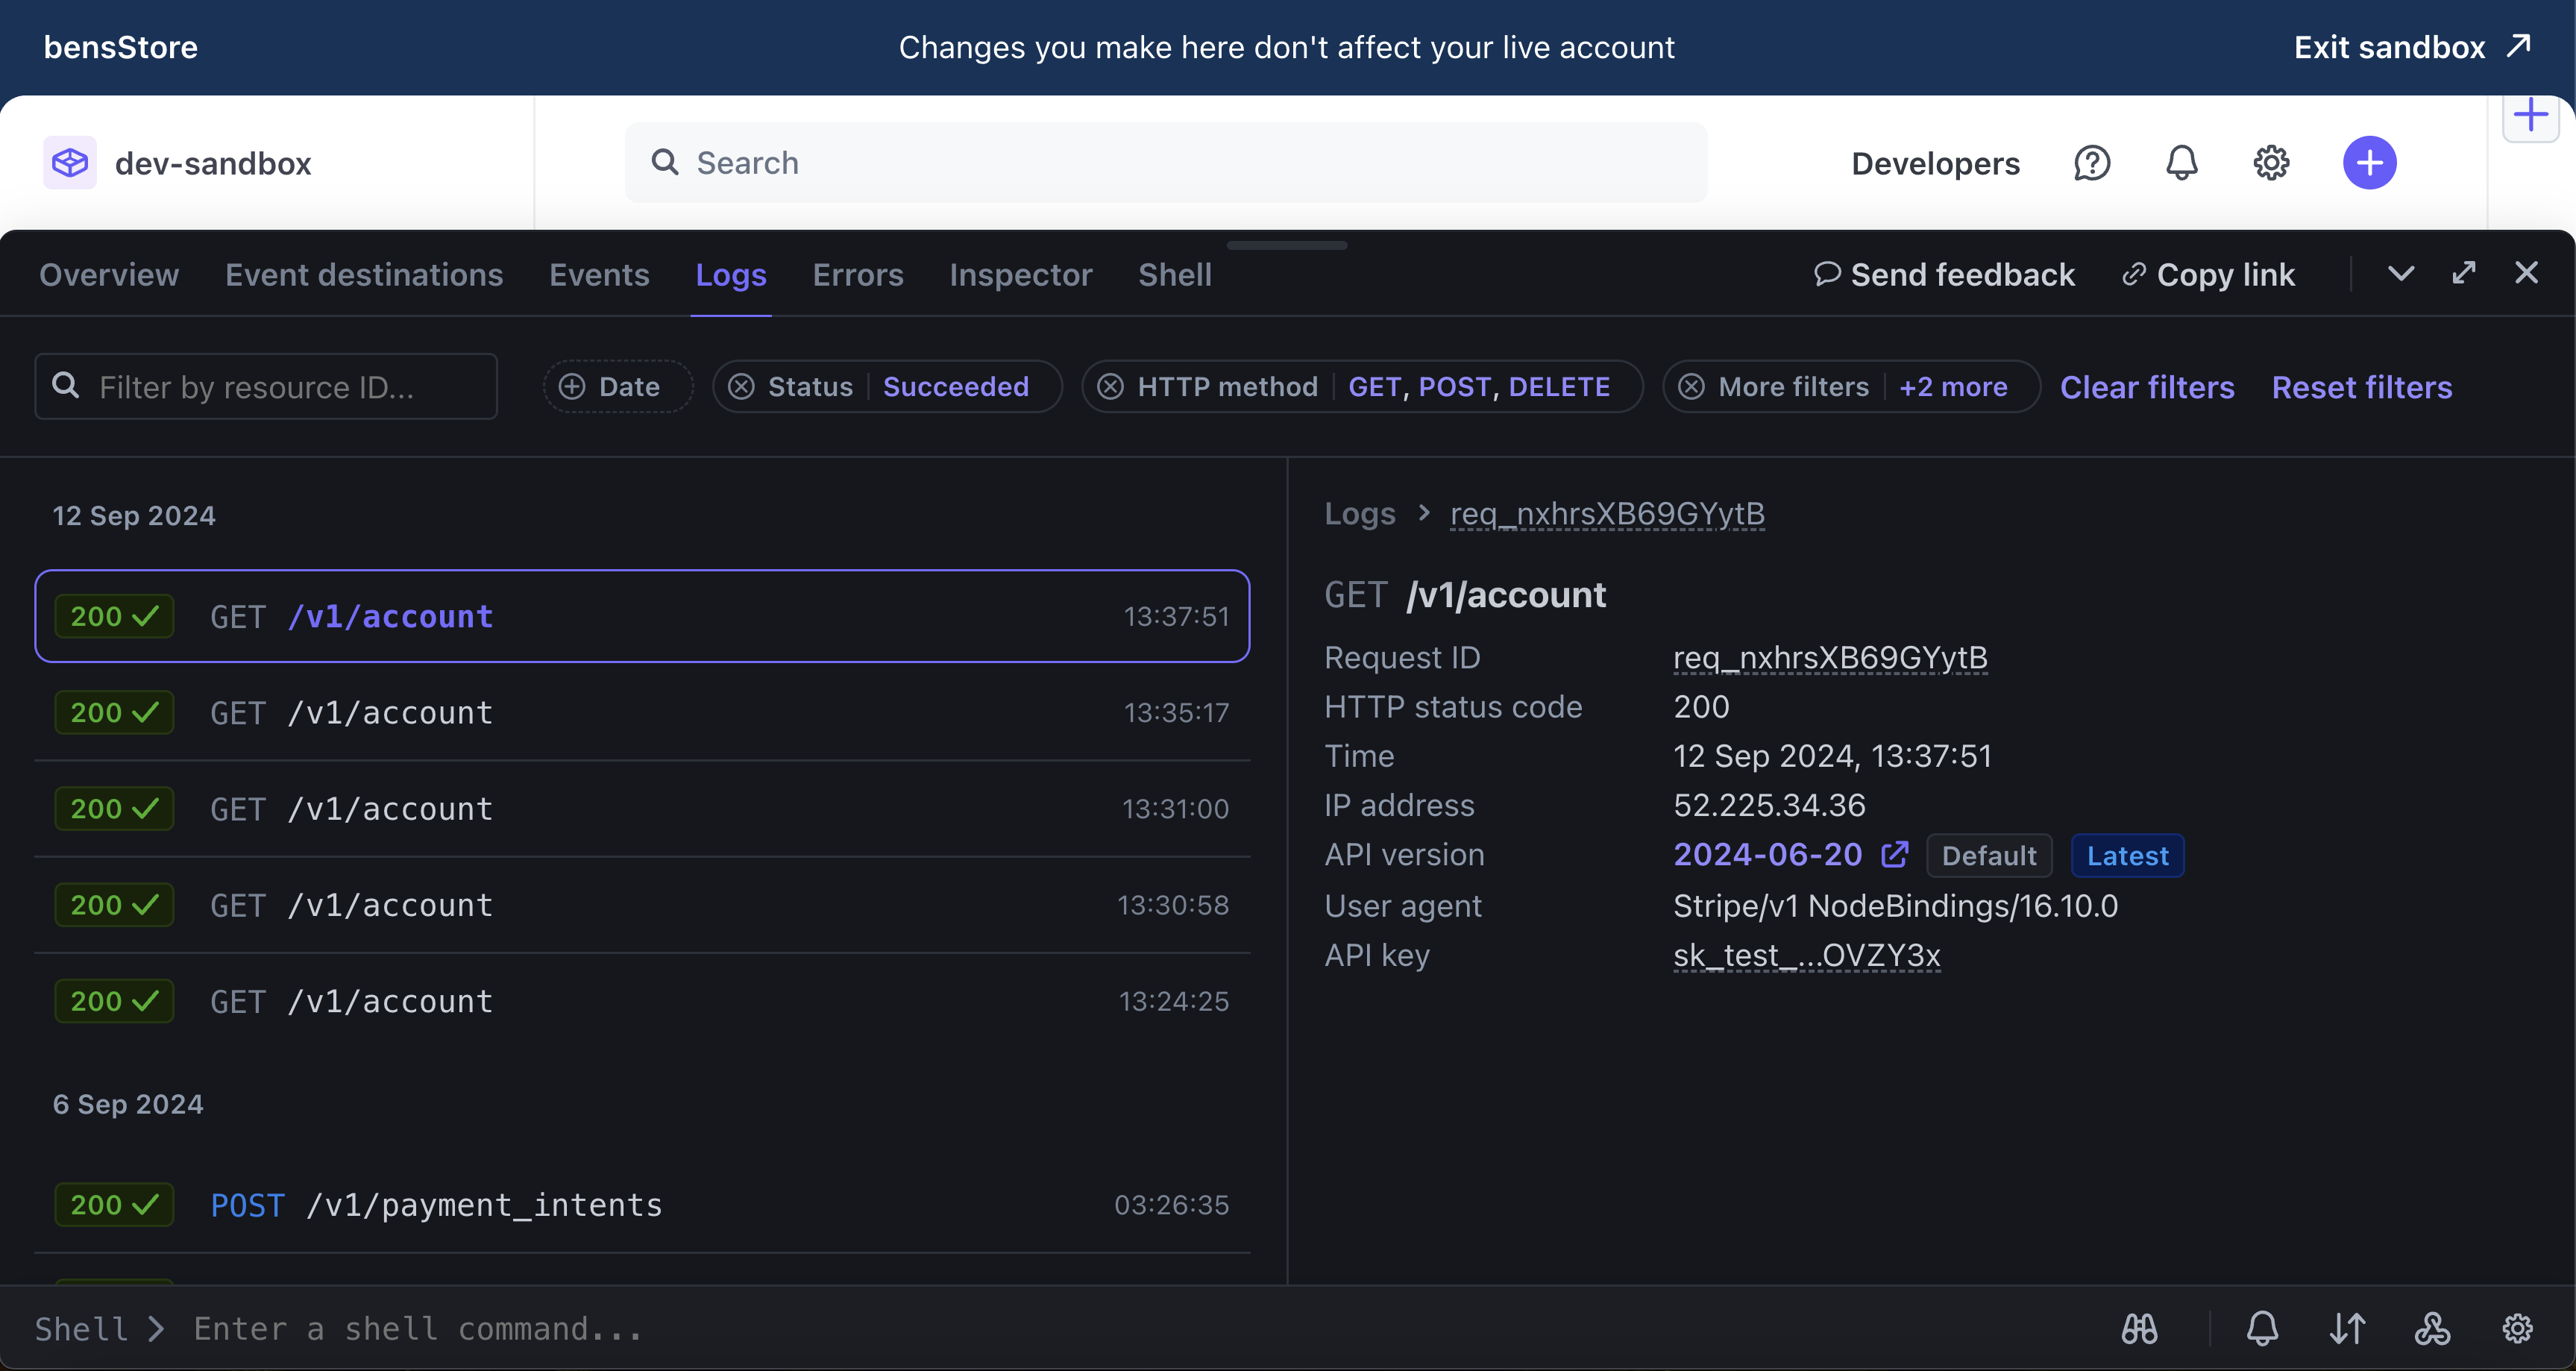Switch to the Event destinations tab

coord(364,274)
